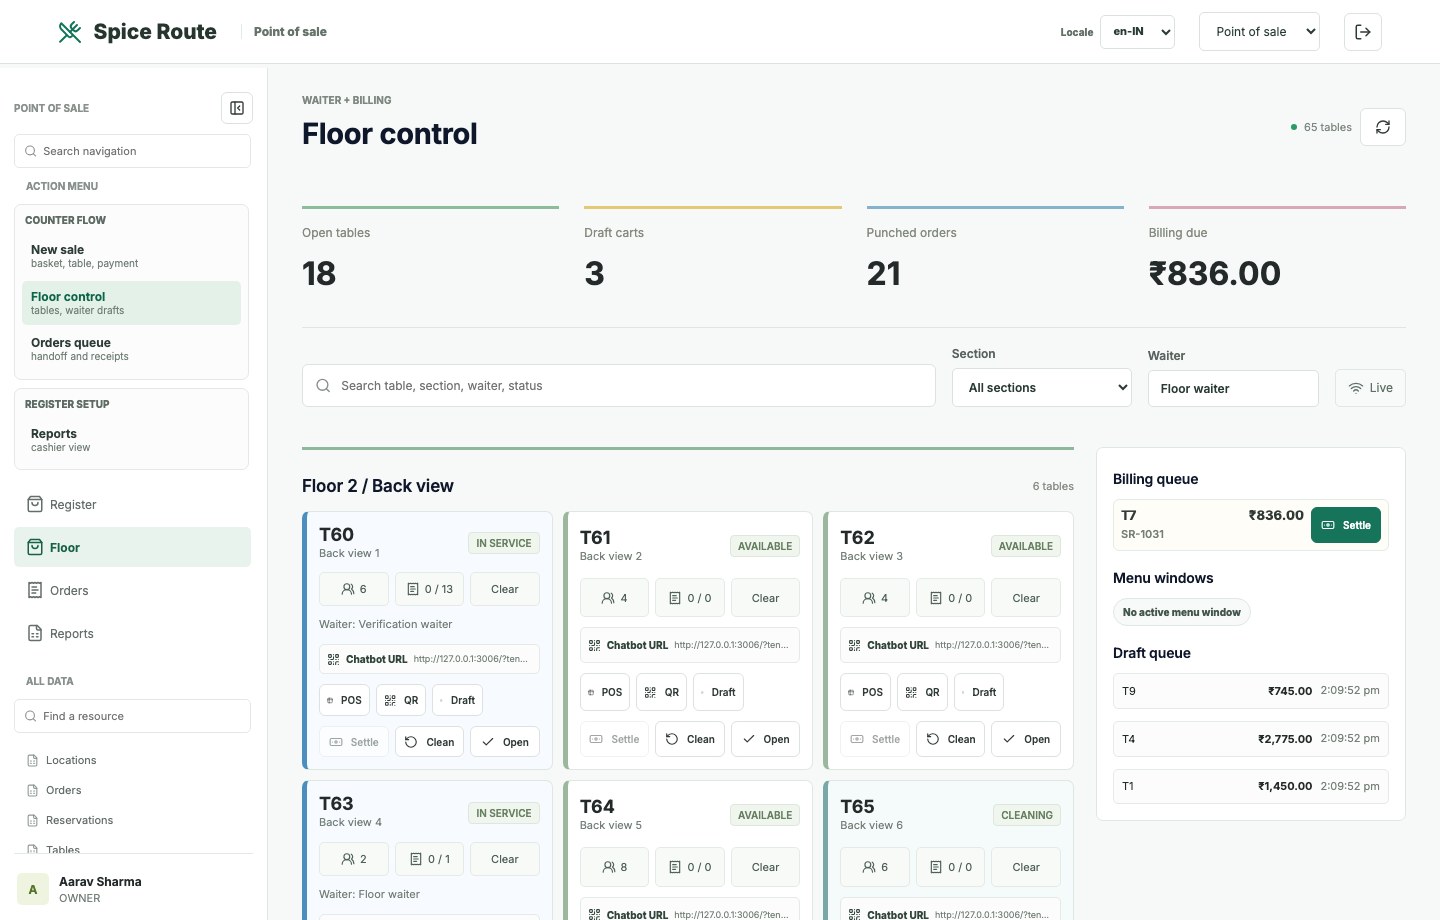Open Orders under All Data

click(x=132, y=790)
